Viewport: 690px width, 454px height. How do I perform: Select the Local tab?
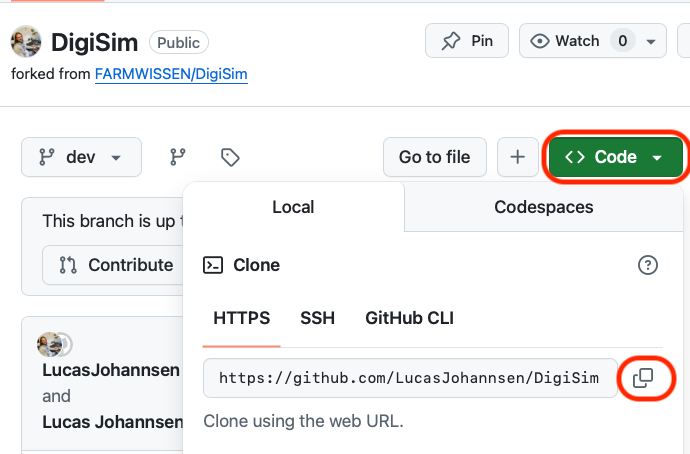(x=293, y=207)
